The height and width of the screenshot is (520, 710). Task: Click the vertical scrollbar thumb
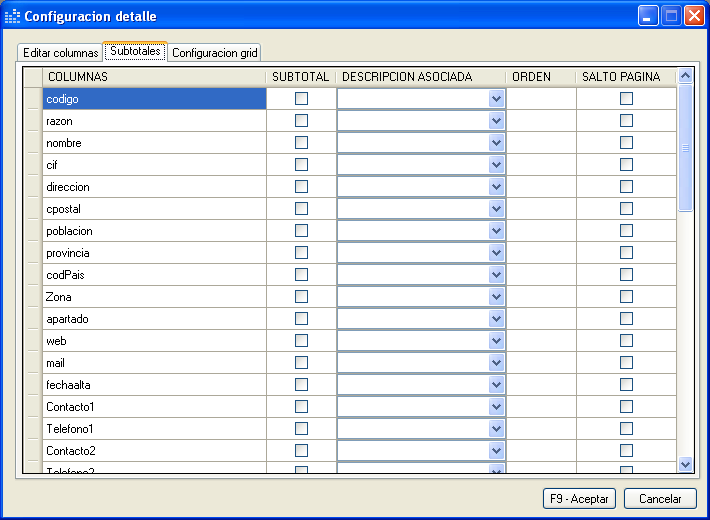(685, 147)
